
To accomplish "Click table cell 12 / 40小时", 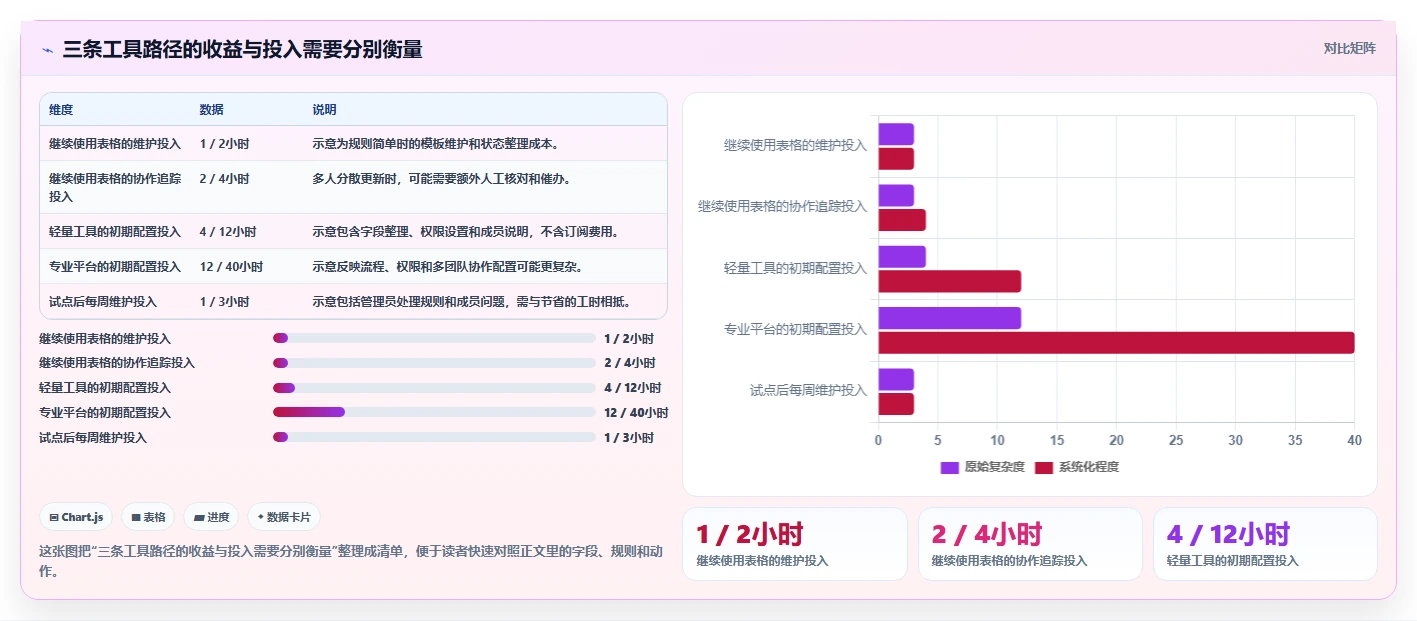I will [231, 266].
